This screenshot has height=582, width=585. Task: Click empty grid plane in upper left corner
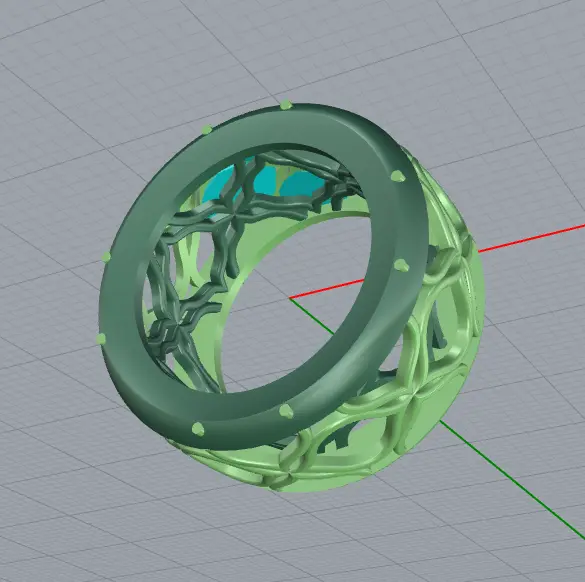point(56,56)
